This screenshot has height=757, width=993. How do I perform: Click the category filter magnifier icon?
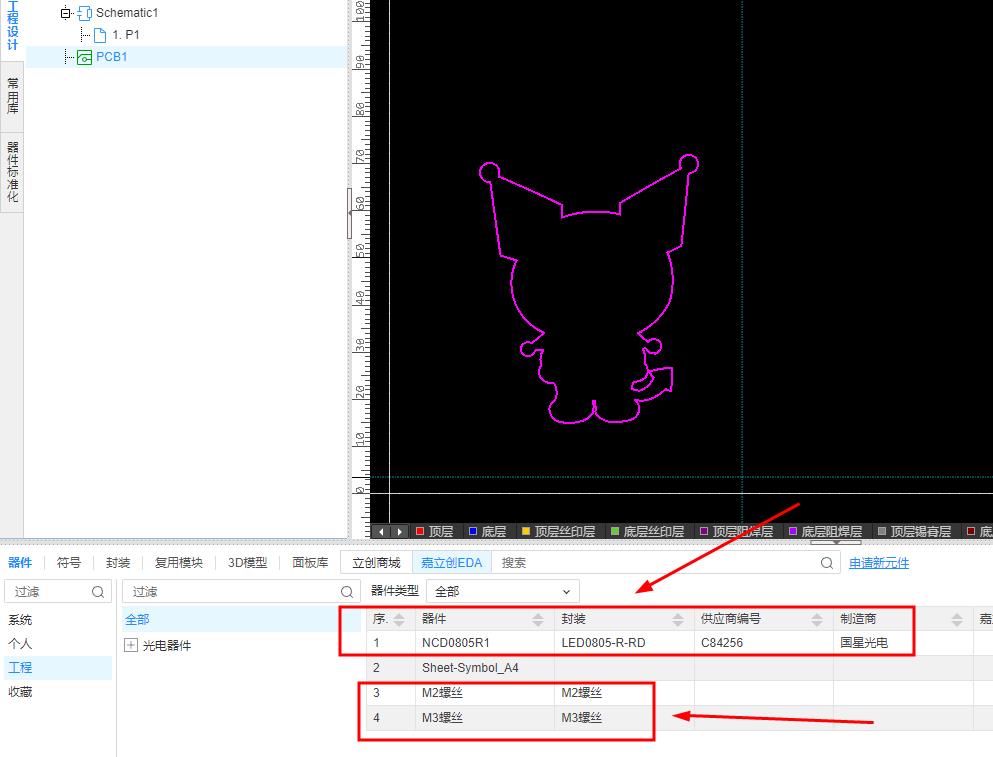click(x=346, y=592)
